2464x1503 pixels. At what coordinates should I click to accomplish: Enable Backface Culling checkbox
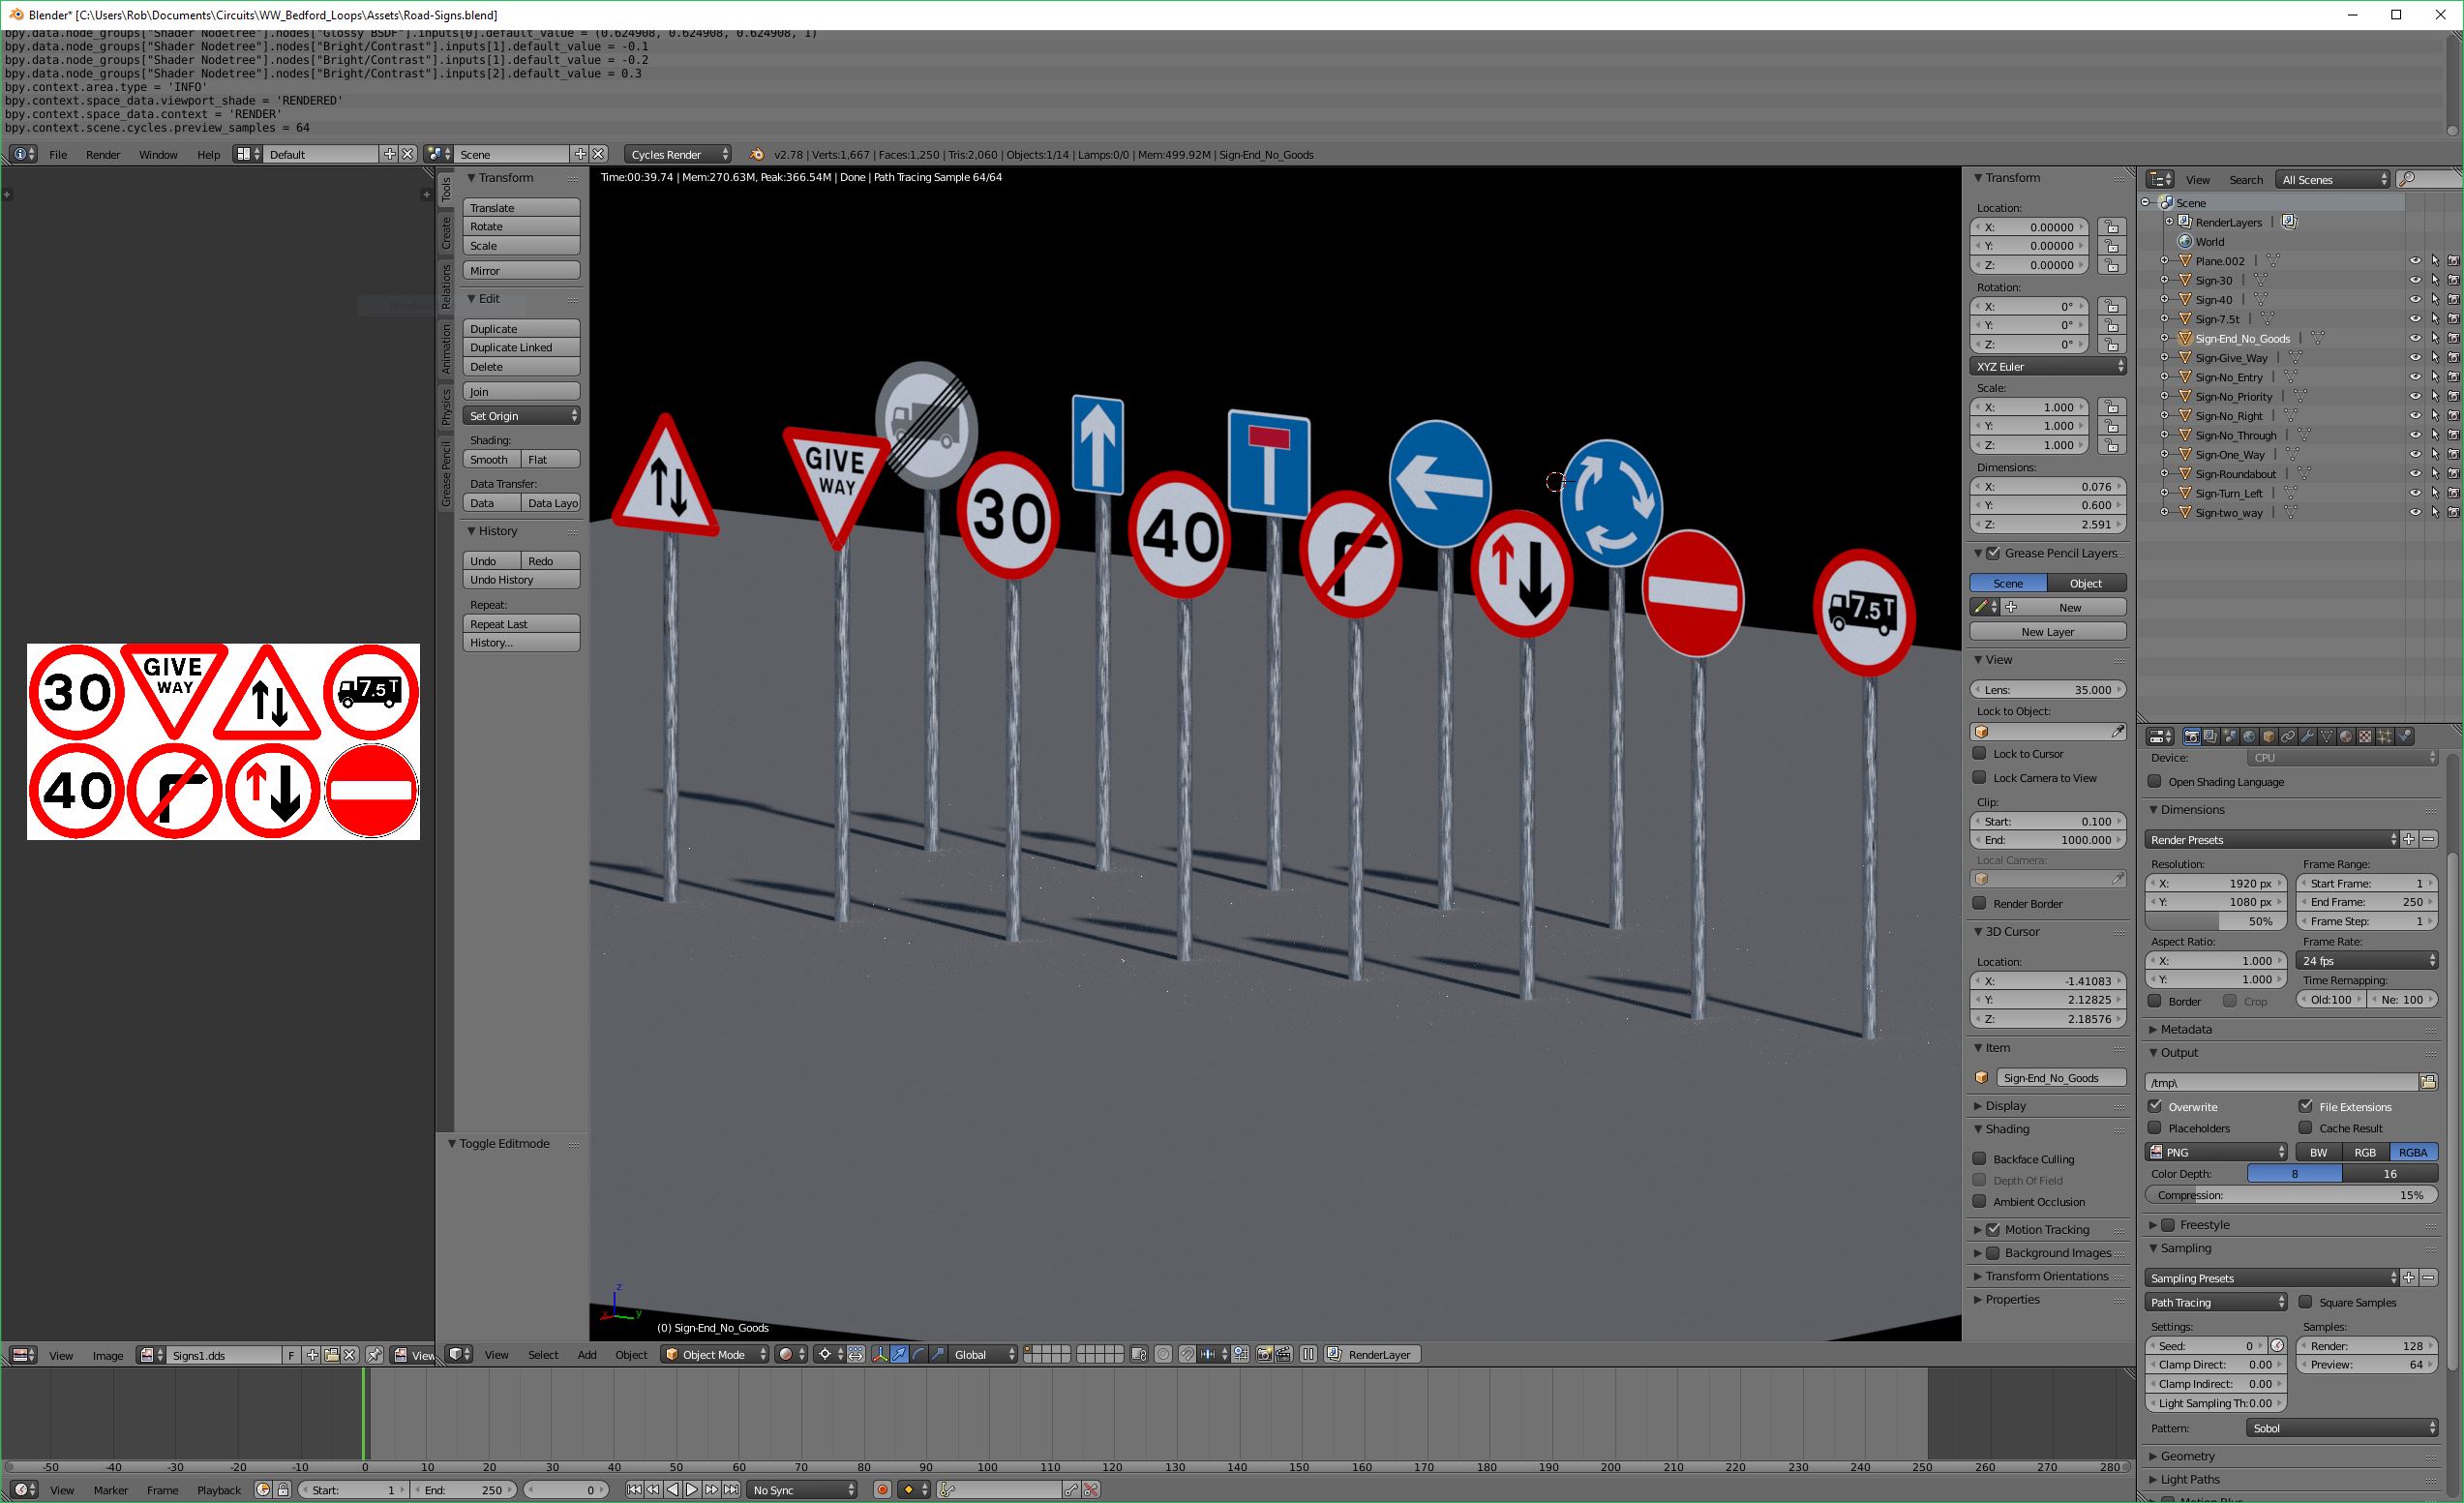click(x=1979, y=1158)
